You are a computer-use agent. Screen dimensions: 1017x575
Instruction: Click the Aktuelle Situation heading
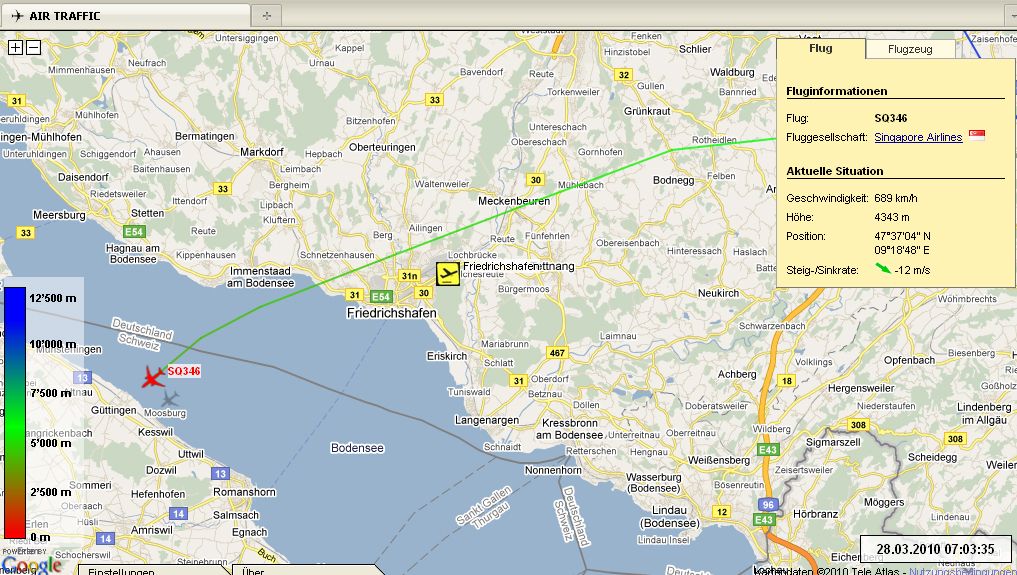[835, 171]
